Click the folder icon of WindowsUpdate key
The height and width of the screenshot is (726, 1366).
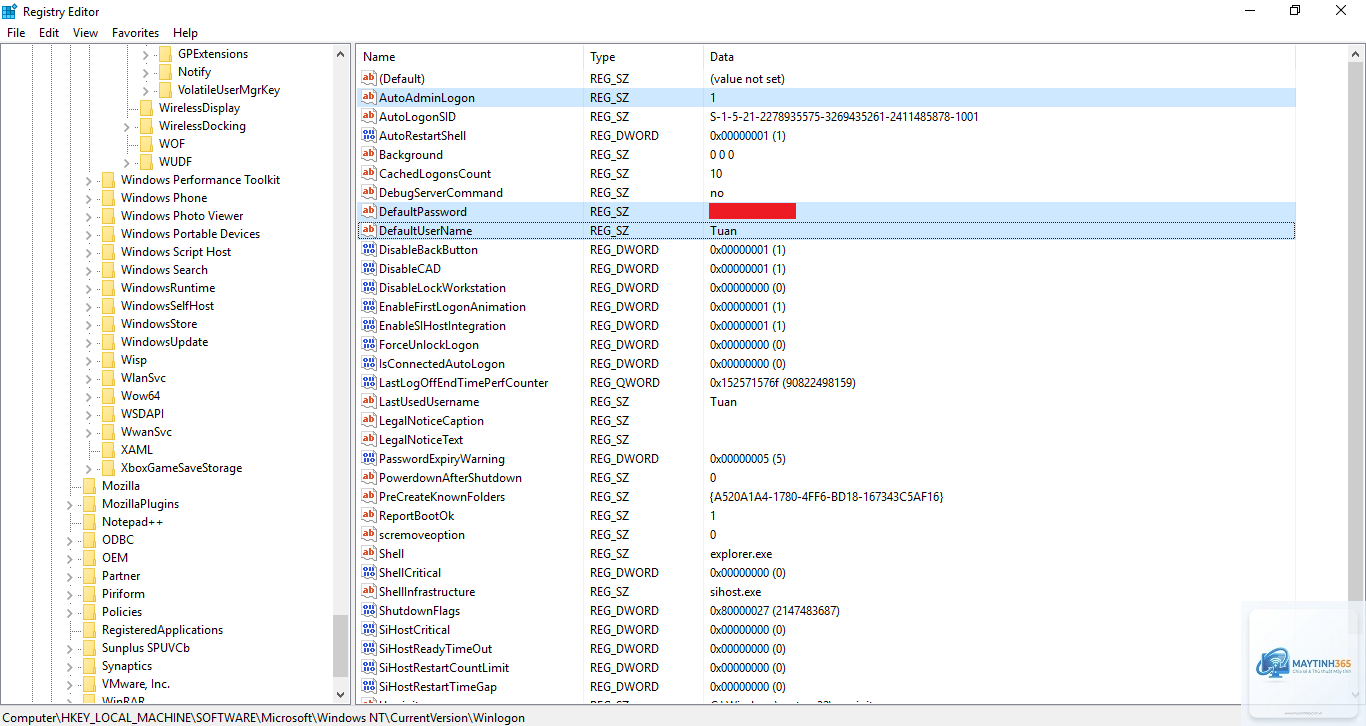[108, 342]
